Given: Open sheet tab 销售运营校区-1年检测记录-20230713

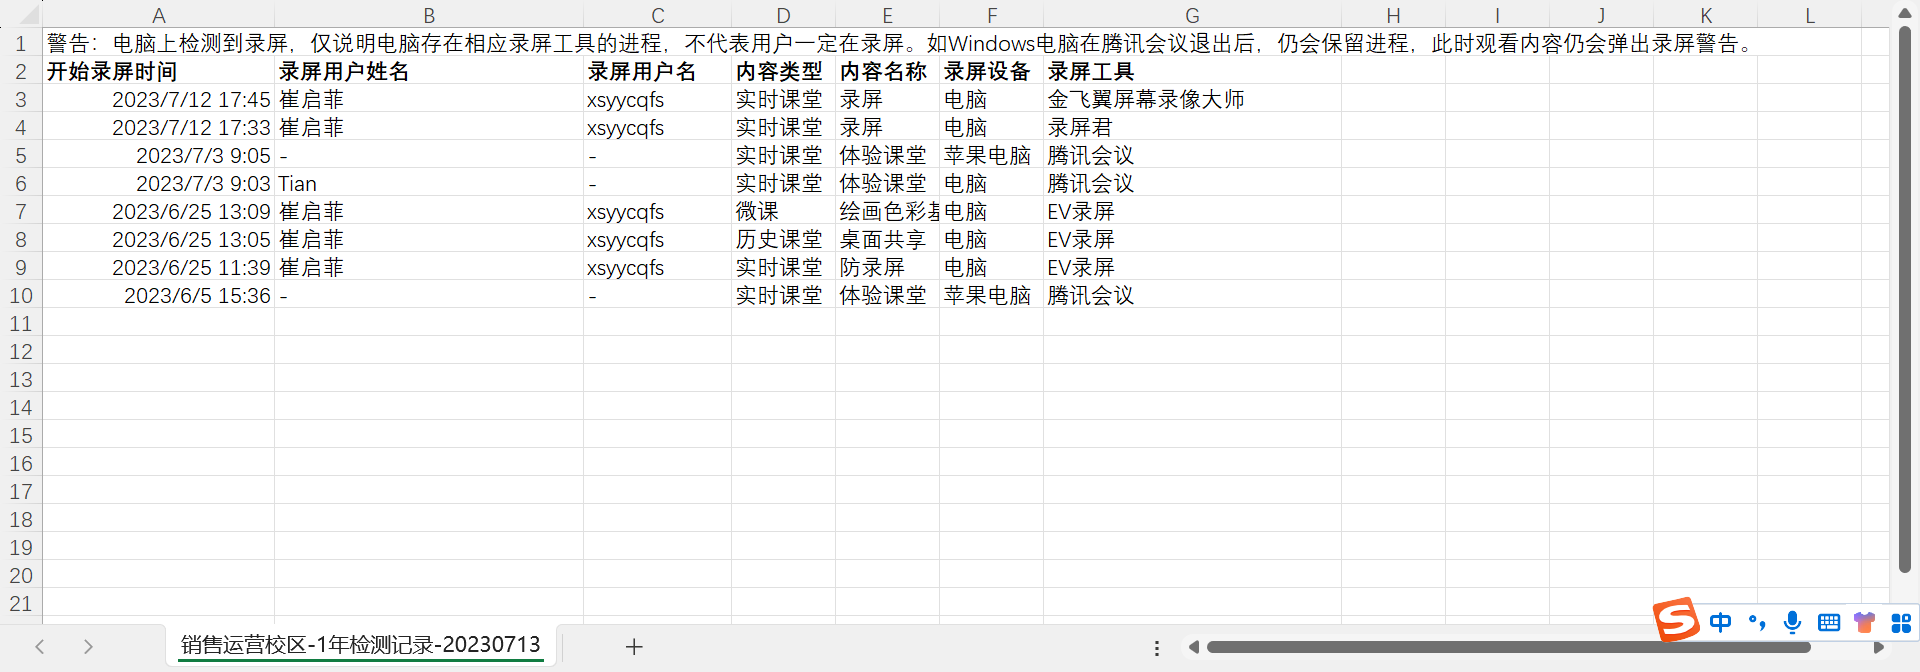Looking at the screenshot, I should 361,645.
